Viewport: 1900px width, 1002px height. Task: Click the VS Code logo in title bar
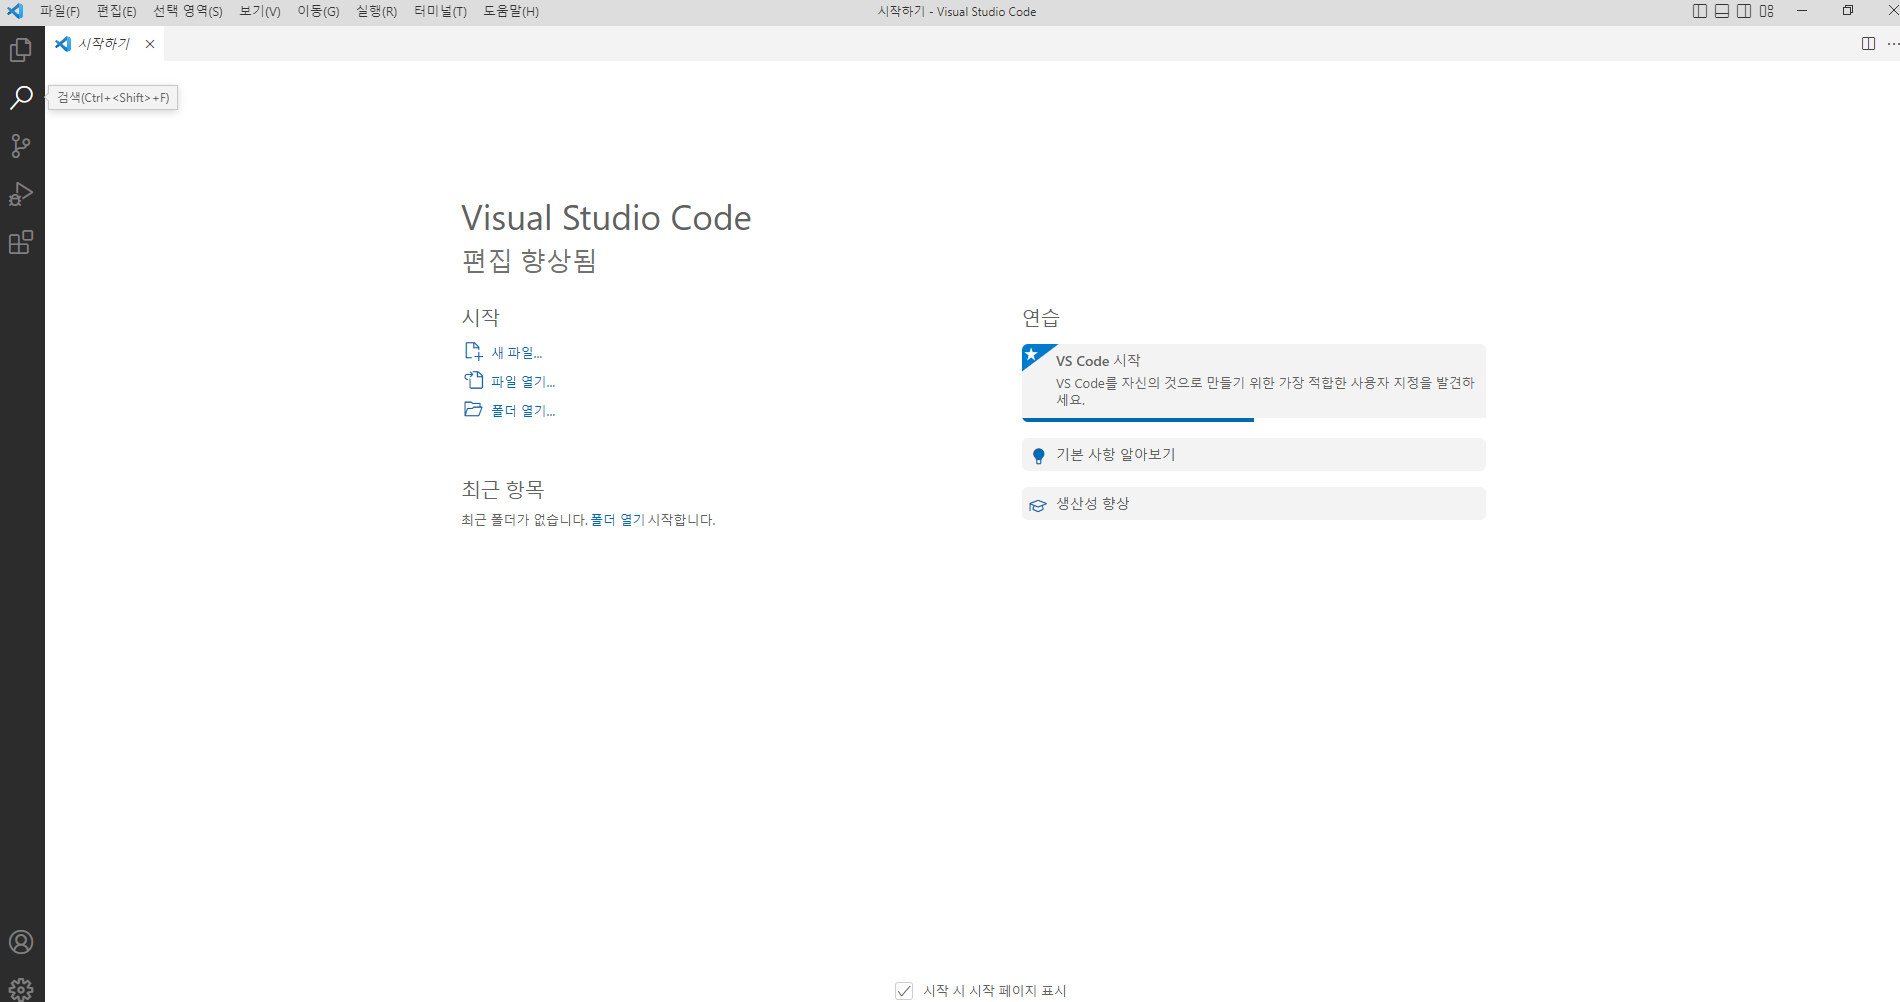tap(15, 11)
